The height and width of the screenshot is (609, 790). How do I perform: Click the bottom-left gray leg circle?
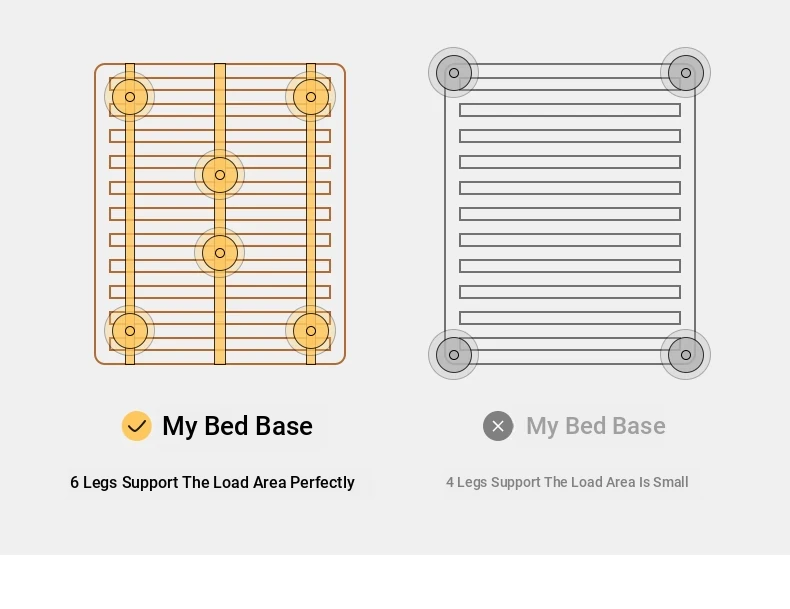click(x=453, y=355)
